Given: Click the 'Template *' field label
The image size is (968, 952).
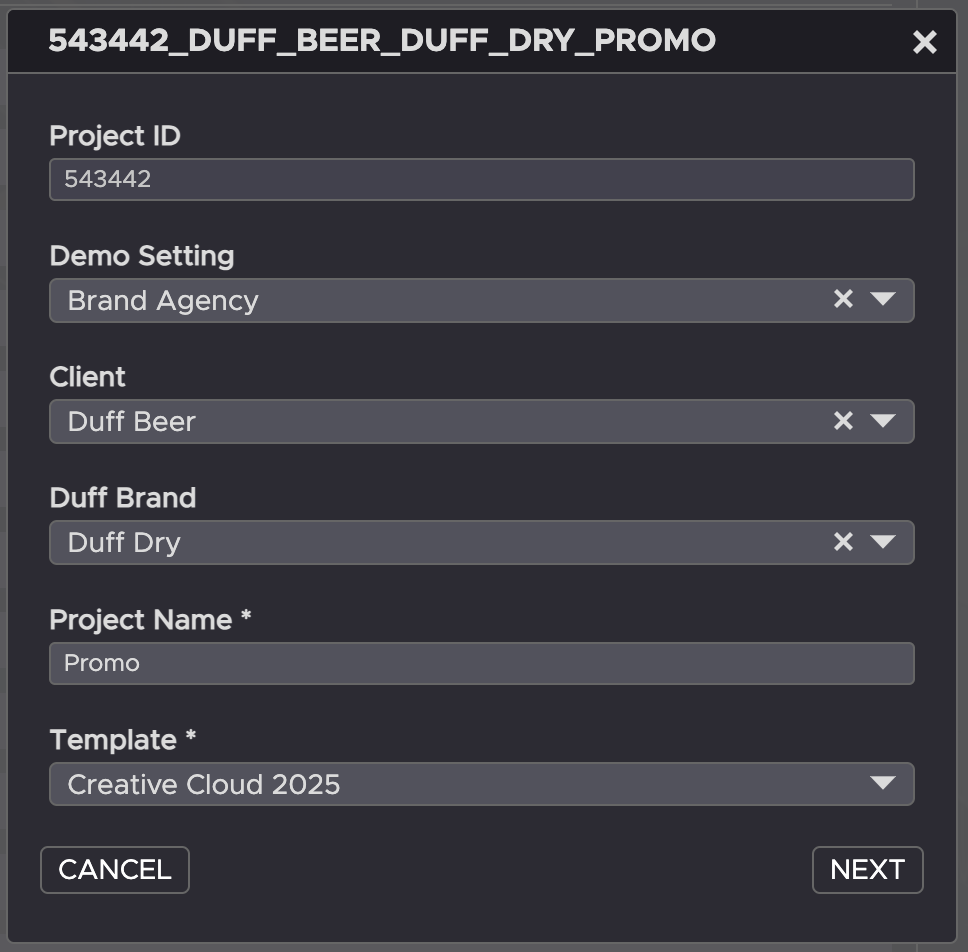Looking at the screenshot, I should point(123,740).
